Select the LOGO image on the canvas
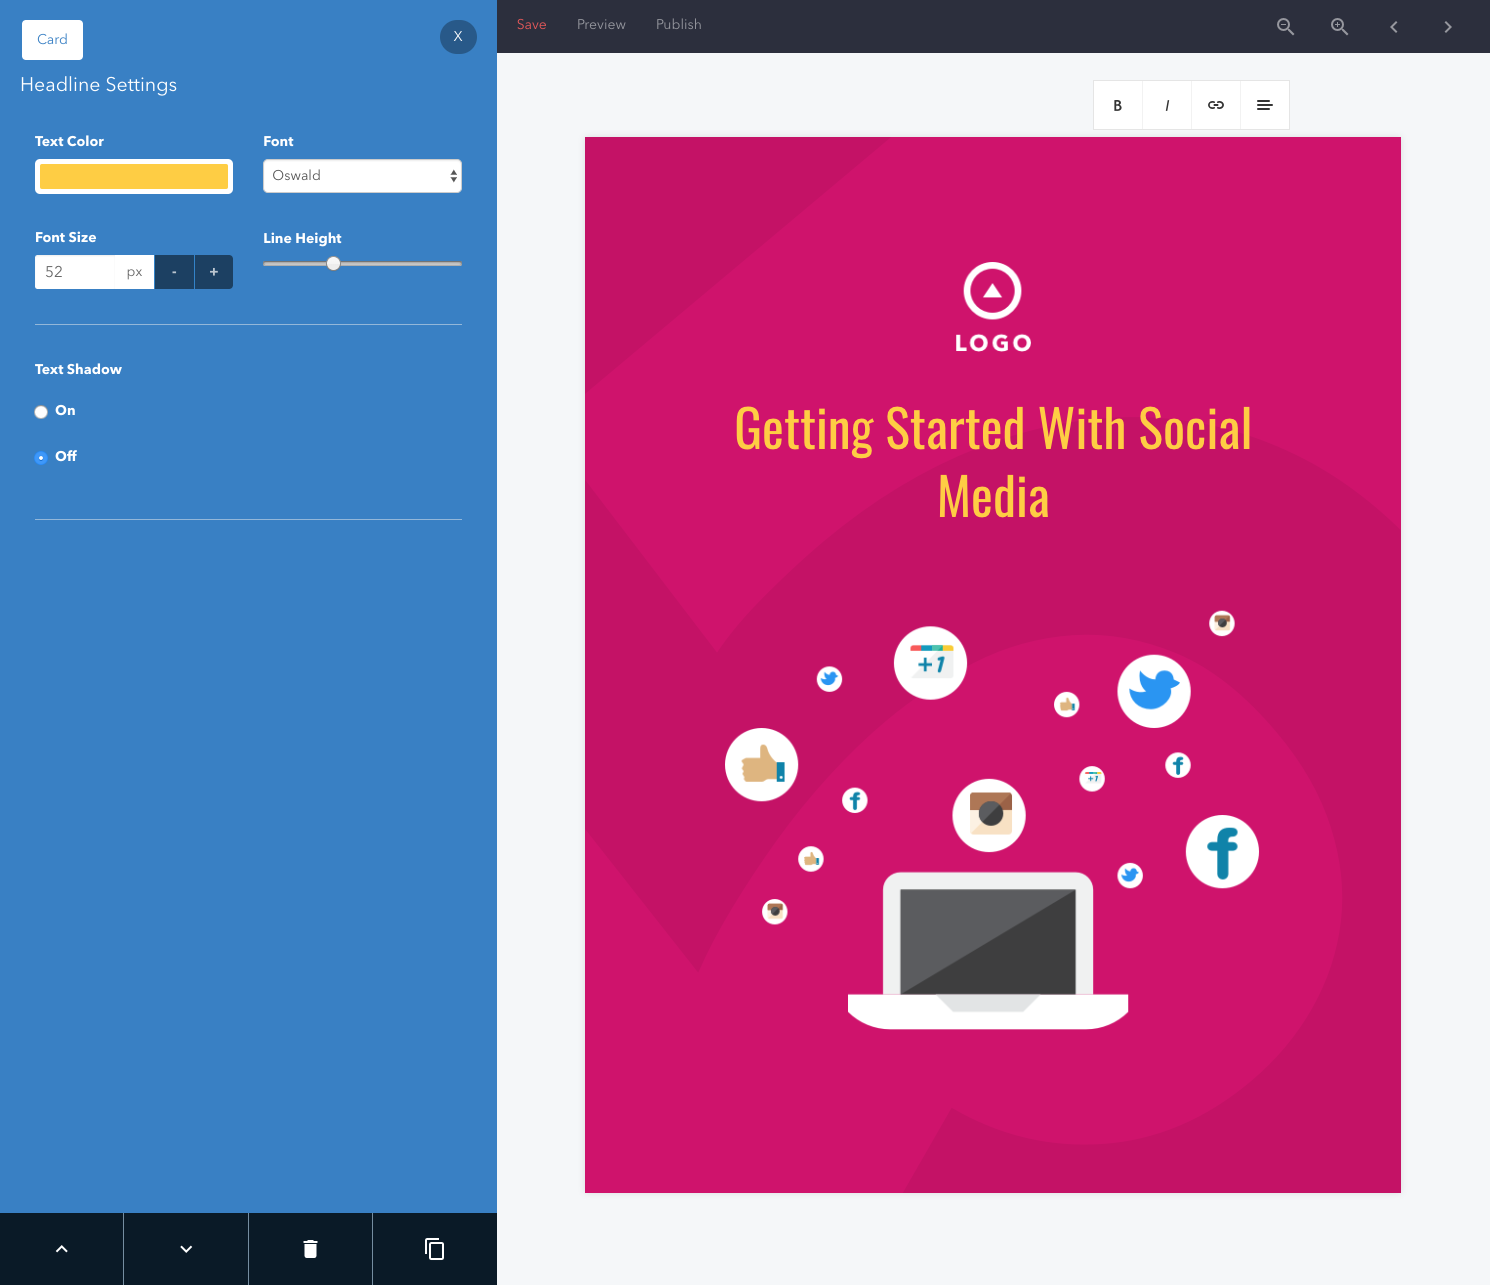 pos(993,308)
